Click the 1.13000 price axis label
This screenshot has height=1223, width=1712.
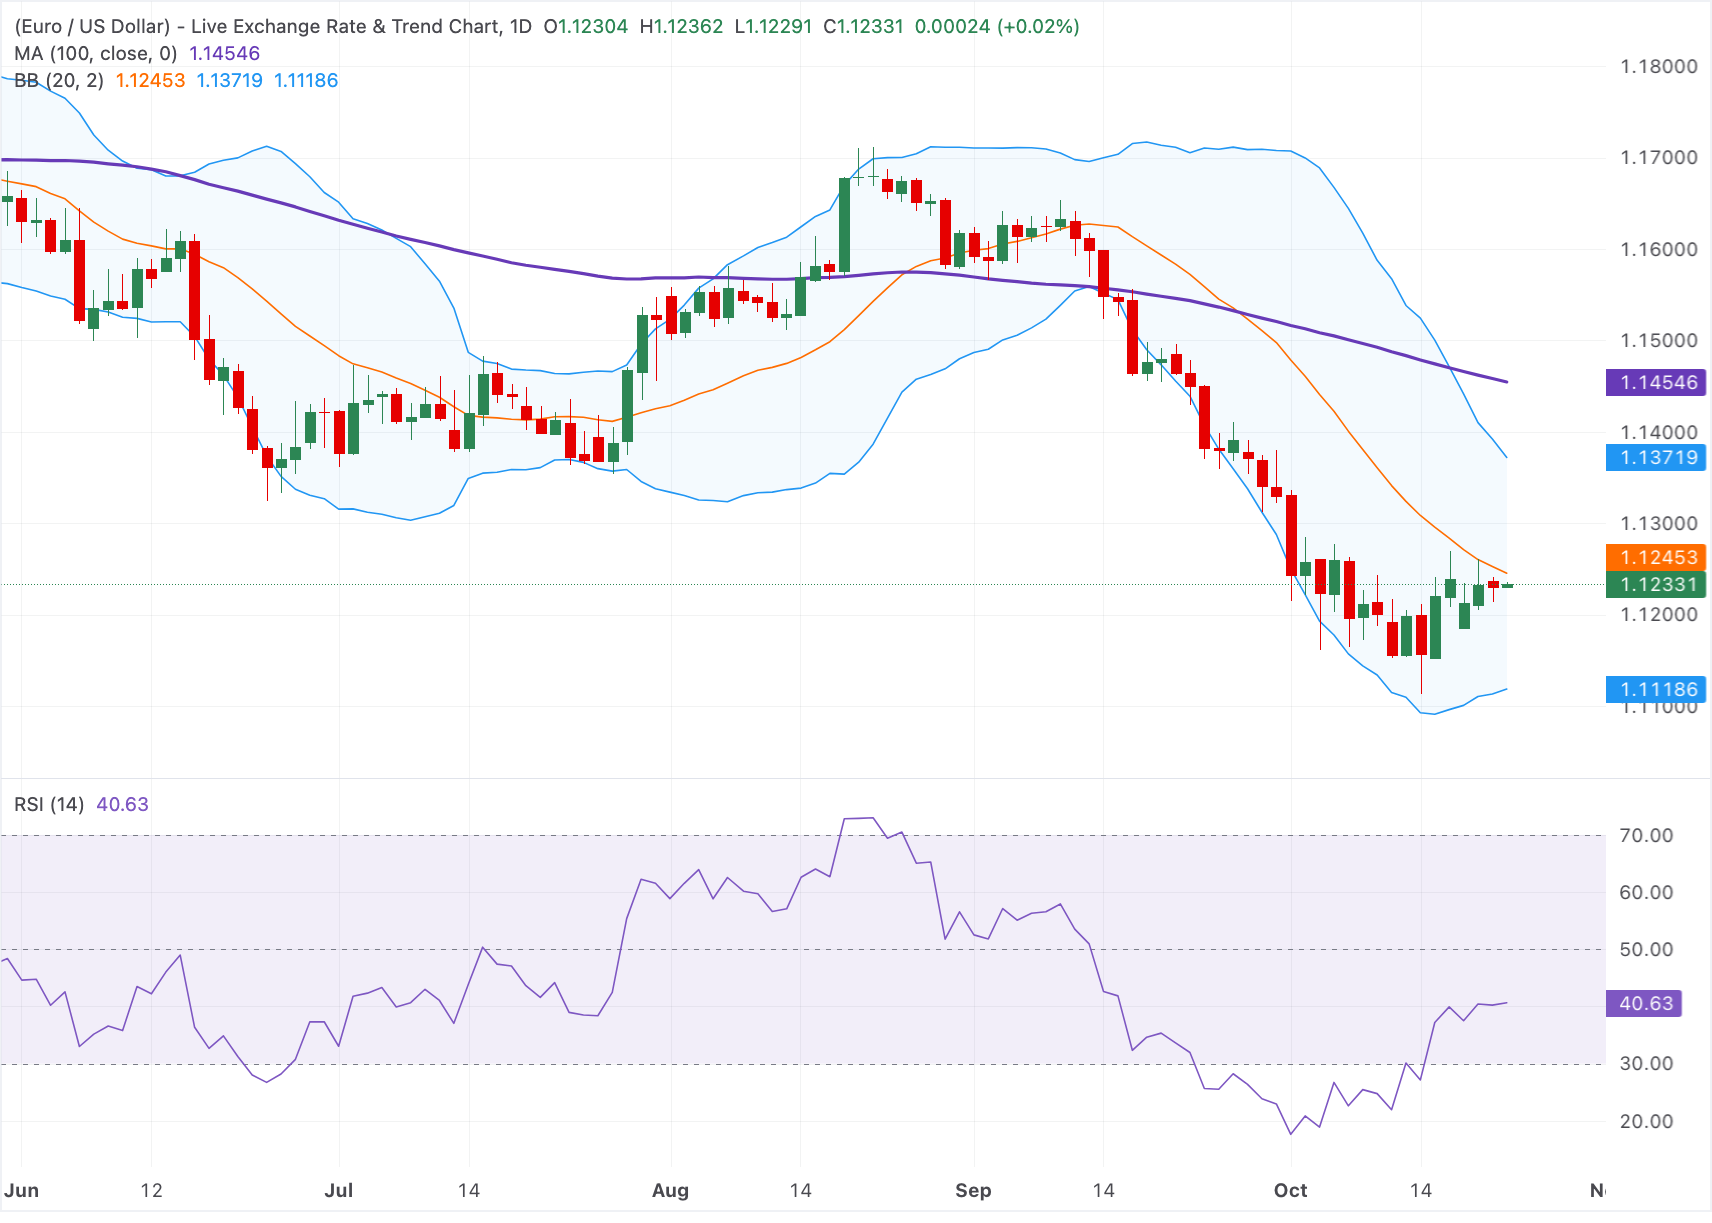coord(1659,524)
